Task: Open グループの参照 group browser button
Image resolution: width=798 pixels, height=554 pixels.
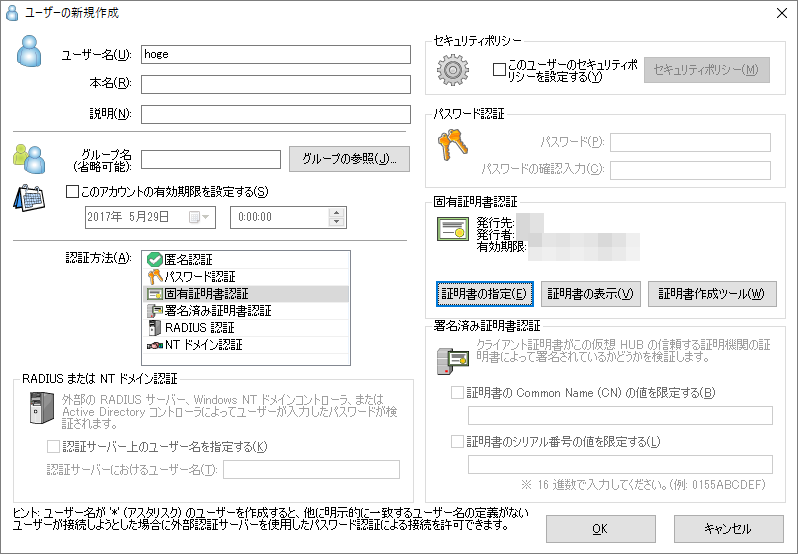Action: 349,159
